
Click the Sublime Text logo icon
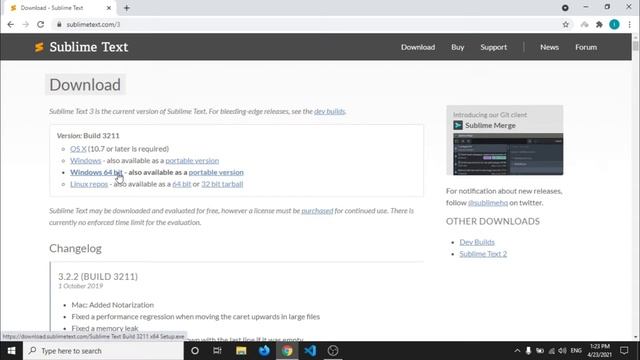[39, 47]
